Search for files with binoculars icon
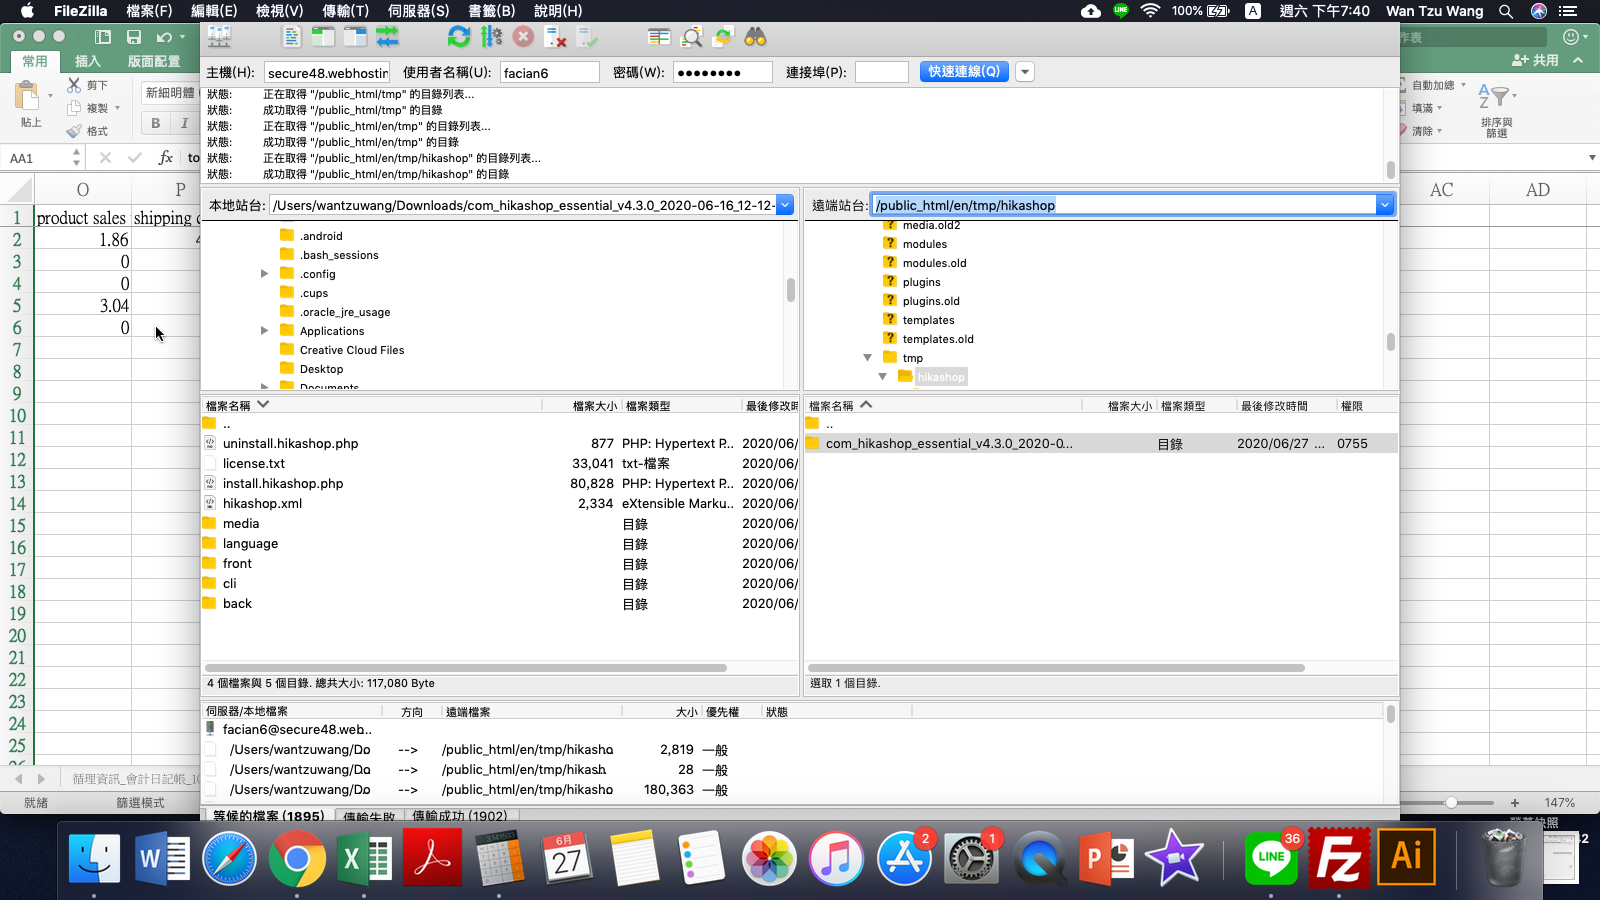Viewport: 1600px width, 900px height. 755,37
